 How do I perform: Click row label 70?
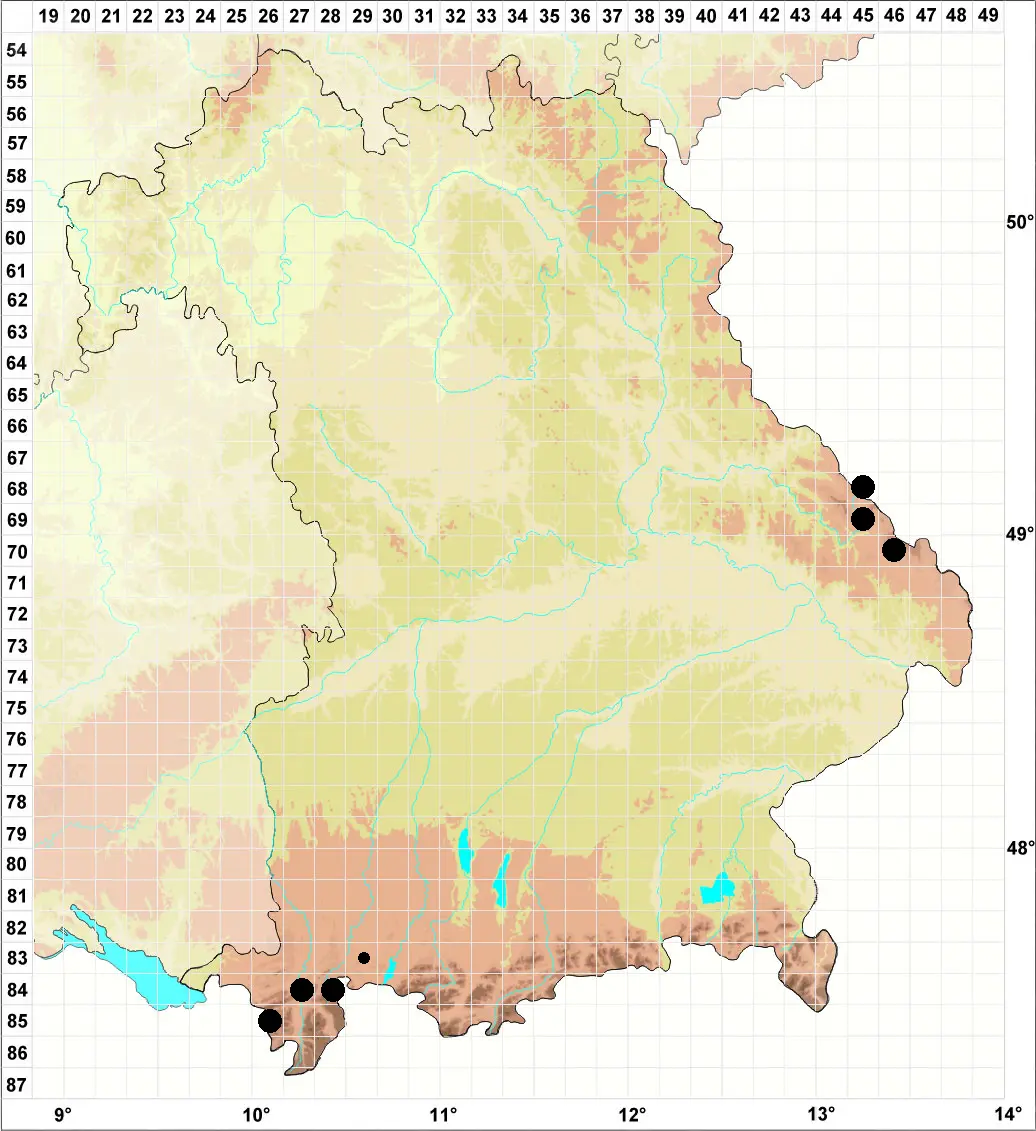[17, 551]
